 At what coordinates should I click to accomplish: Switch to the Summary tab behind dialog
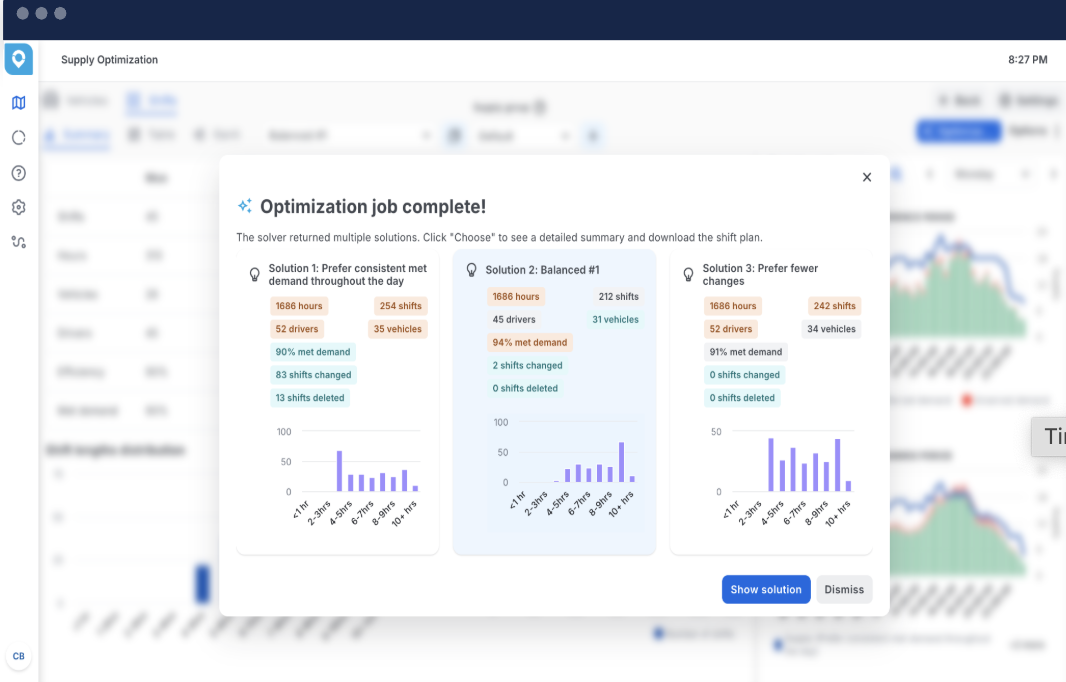point(78,135)
